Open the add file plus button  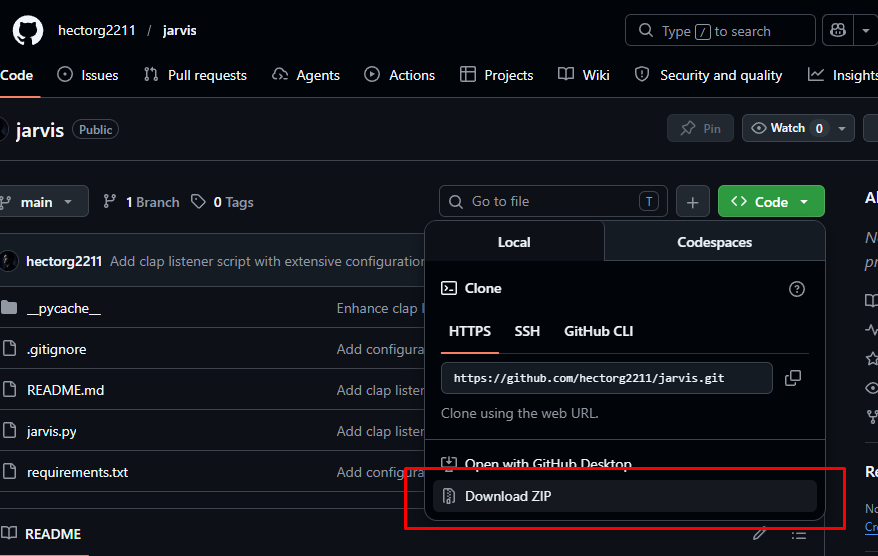693,202
